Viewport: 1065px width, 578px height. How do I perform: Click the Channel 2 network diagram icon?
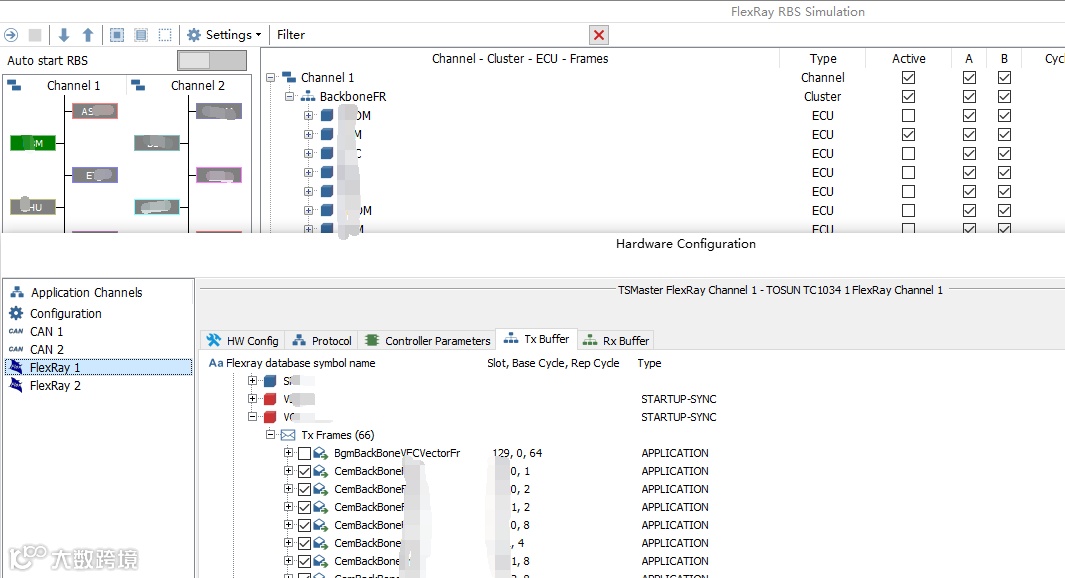tap(138, 85)
